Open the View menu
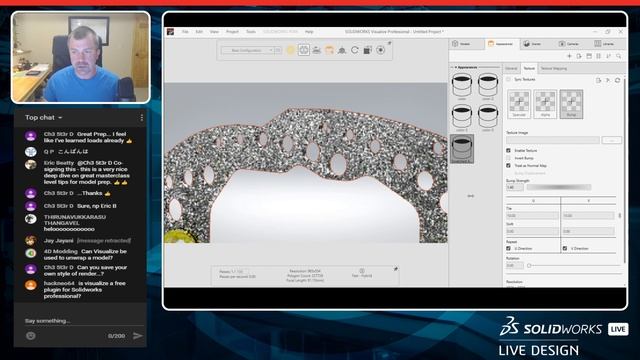Image resolution: width=640 pixels, height=360 pixels. pyautogui.click(x=214, y=32)
